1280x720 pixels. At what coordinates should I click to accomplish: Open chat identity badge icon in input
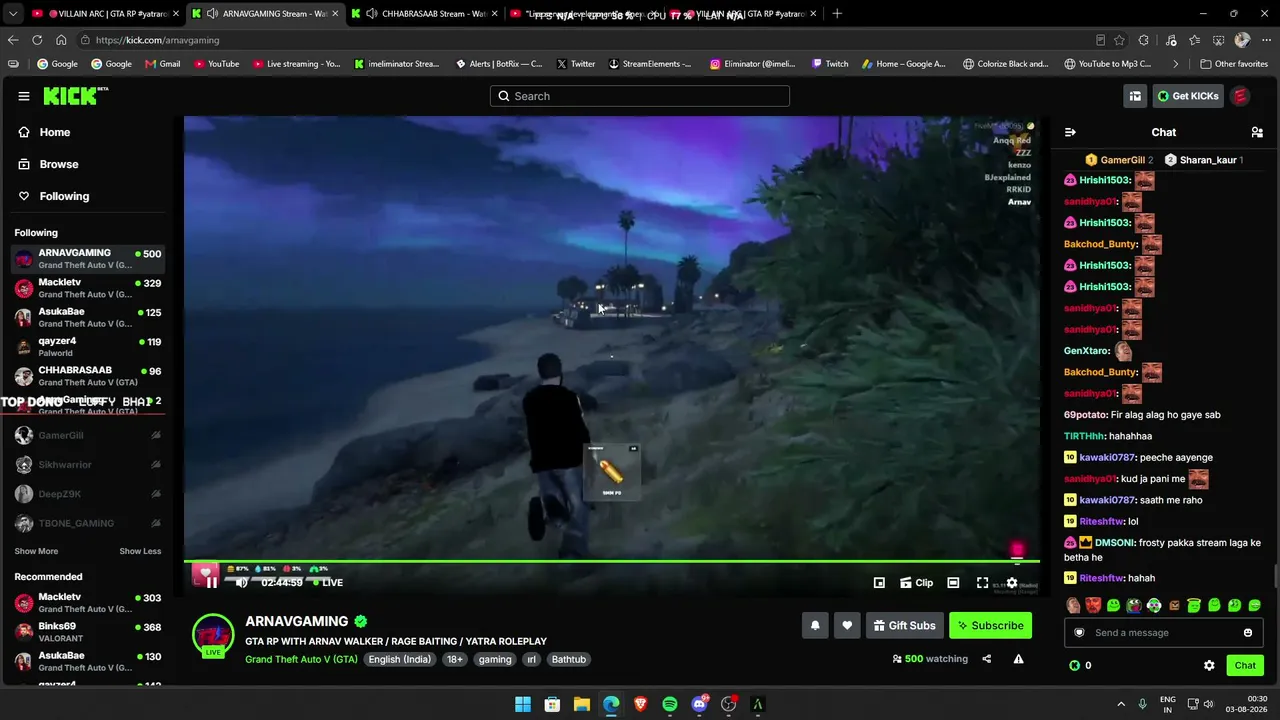pyautogui.click(x=1079, y=632)
